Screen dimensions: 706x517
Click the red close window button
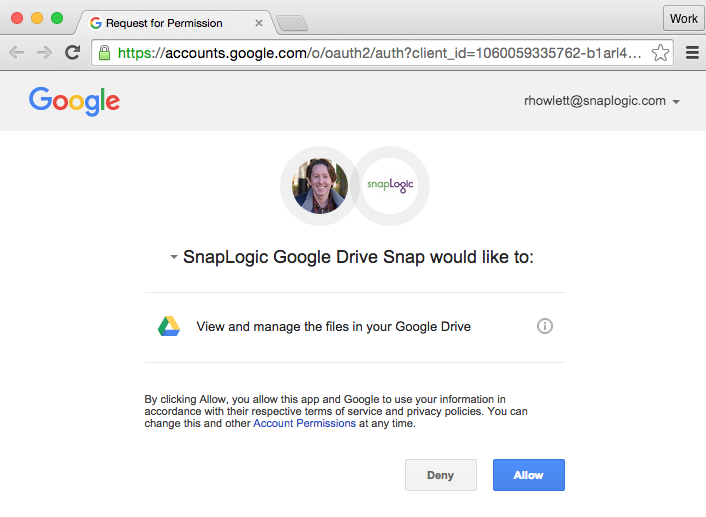pyautogui.click(x=17, y=18)
